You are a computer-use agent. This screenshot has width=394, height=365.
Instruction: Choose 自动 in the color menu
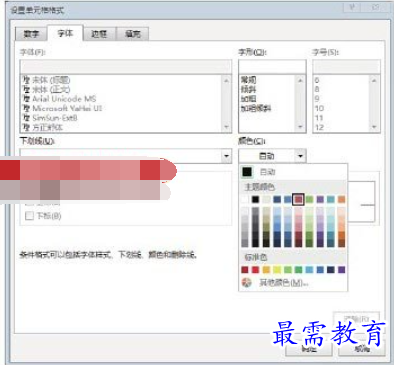click(x=293, y=172)
